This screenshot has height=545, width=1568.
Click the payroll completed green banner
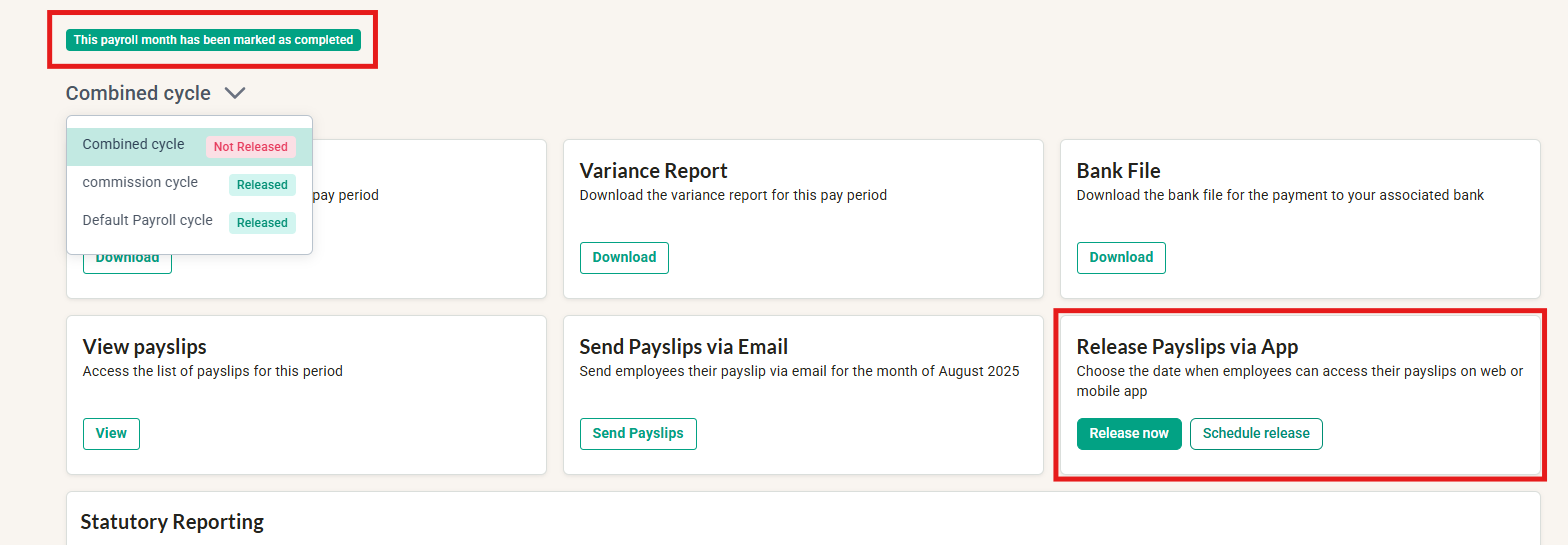[213, 40]
